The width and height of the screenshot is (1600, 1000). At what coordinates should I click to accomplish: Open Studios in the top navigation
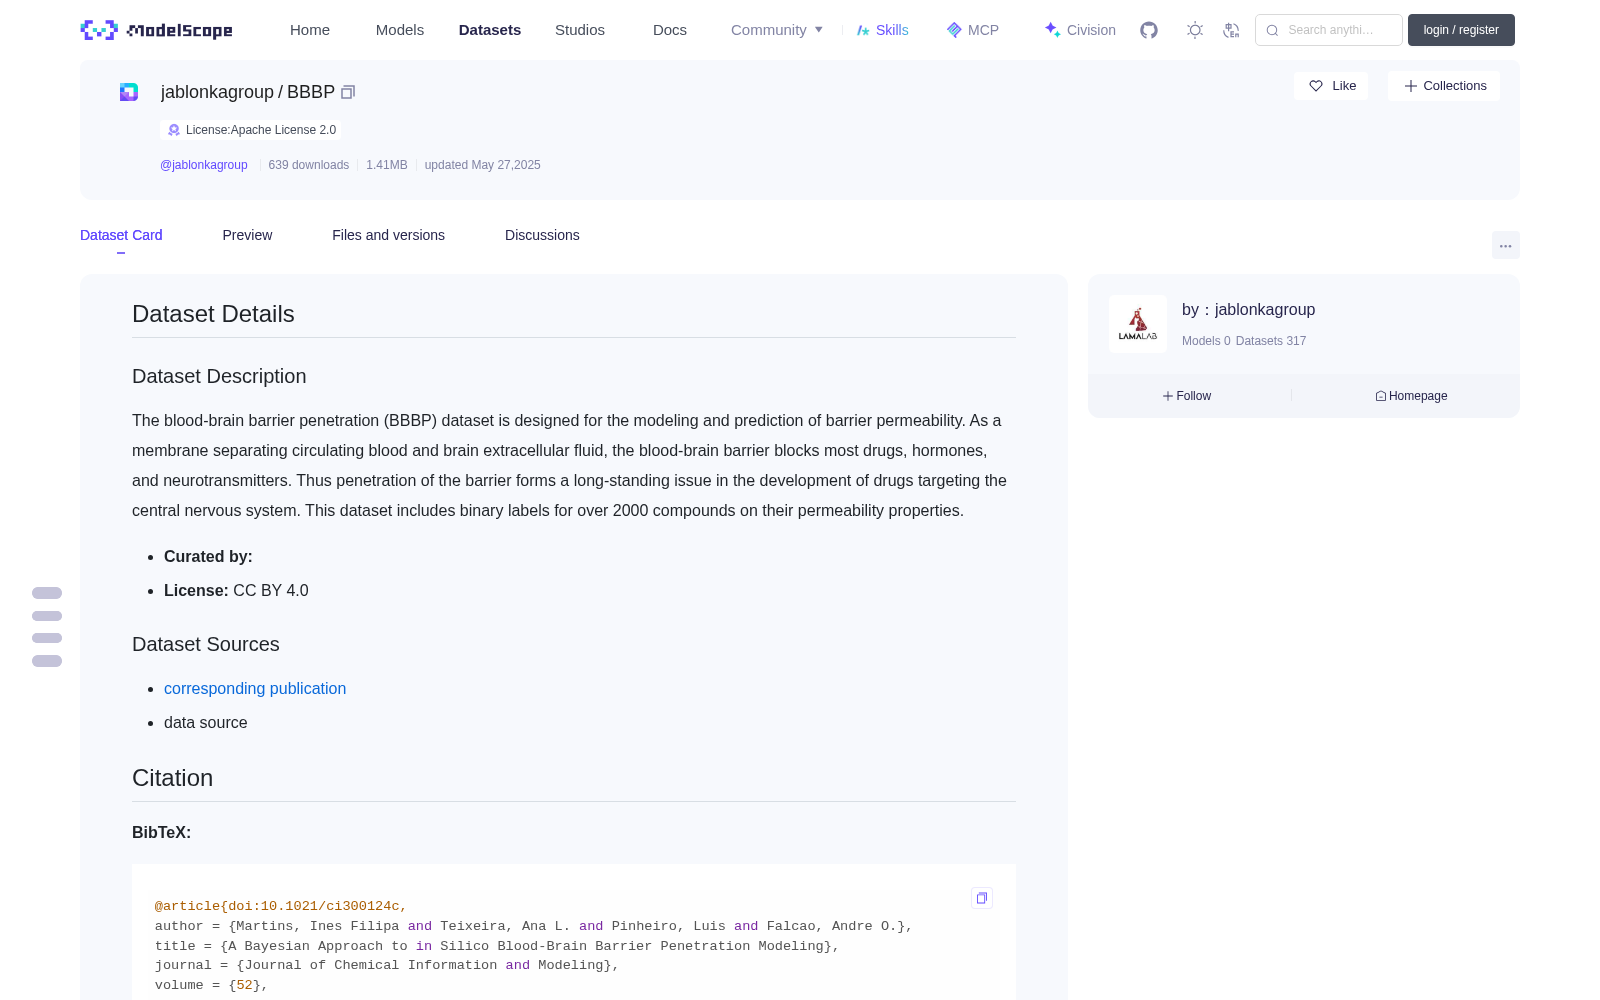(x=580, y=30)
